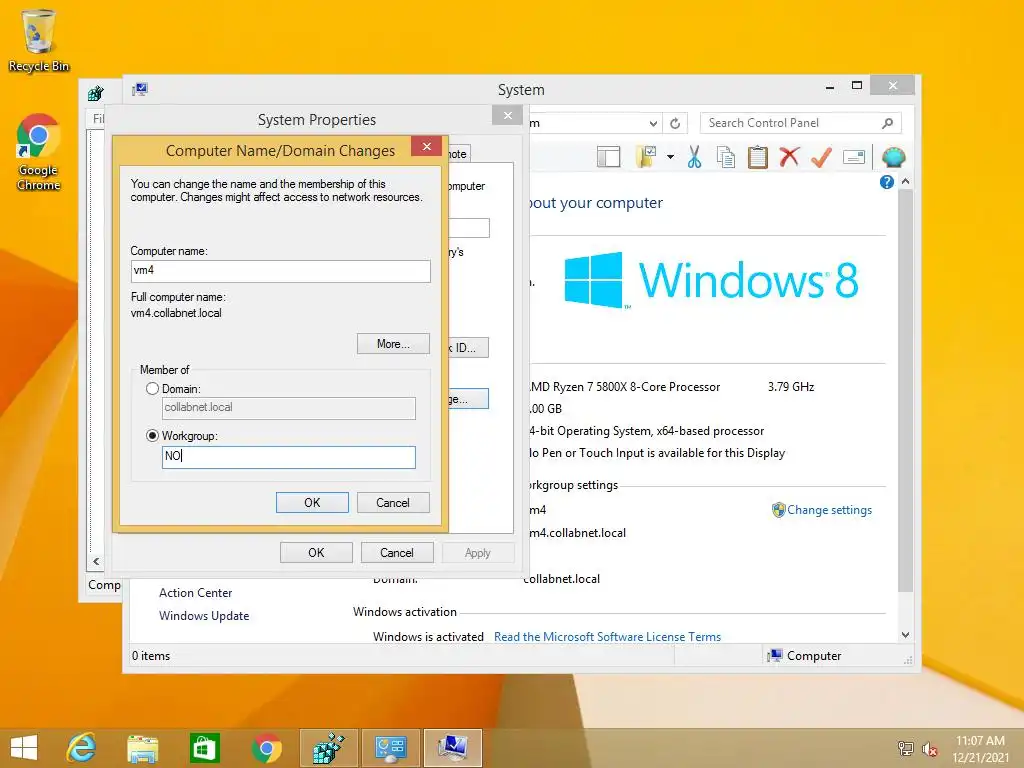The width and height of the screenshot is (1024, 768).
Task: Open Windows Store from the taskbar
Action: pyautogui.click(x=204, y=748)
